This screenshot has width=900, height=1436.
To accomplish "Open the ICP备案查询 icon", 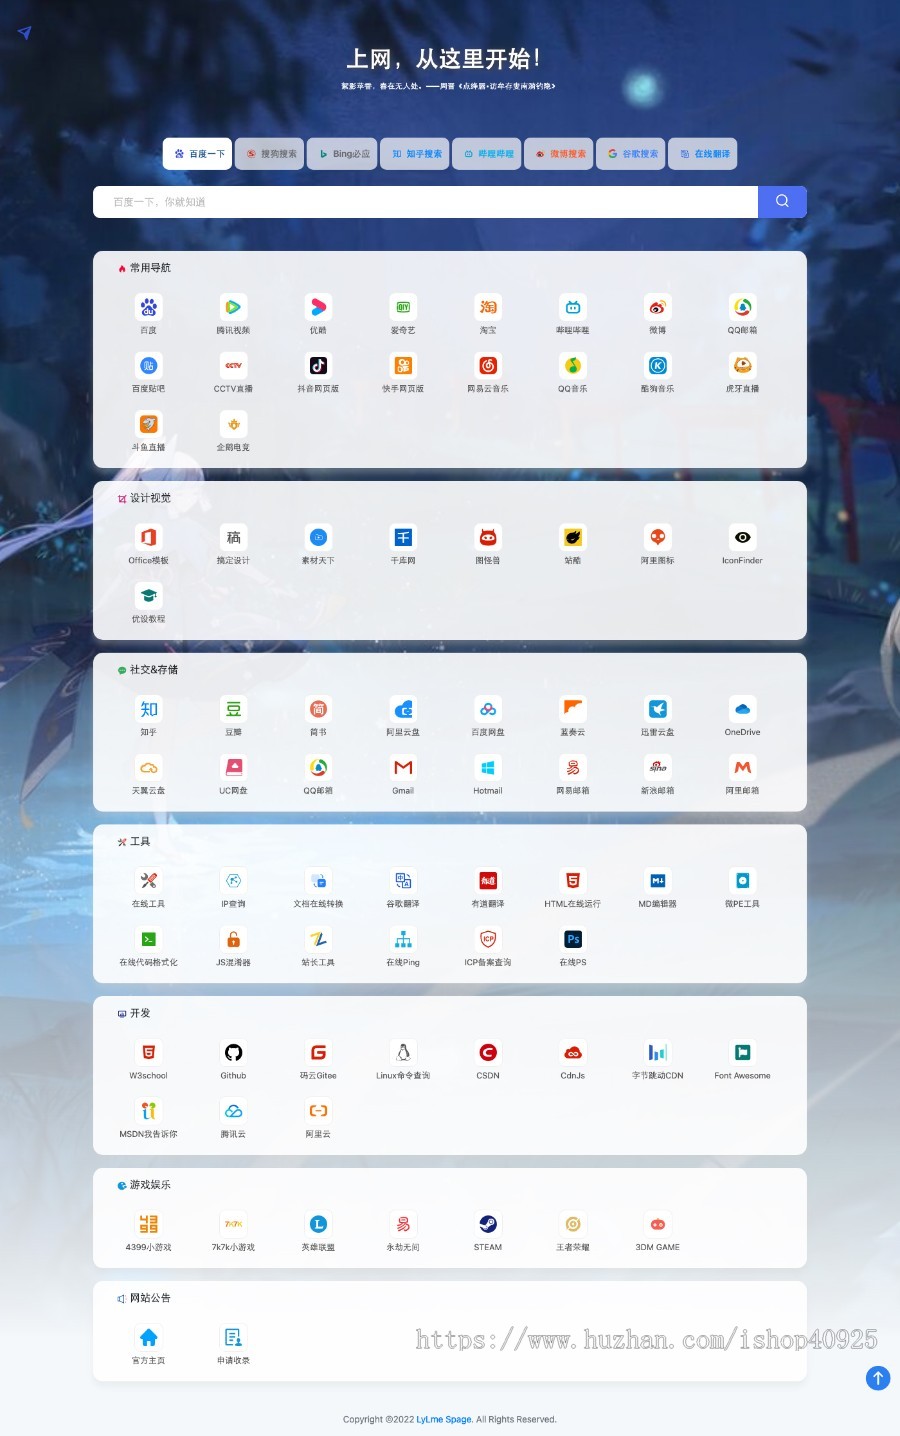I will point(488,939).
